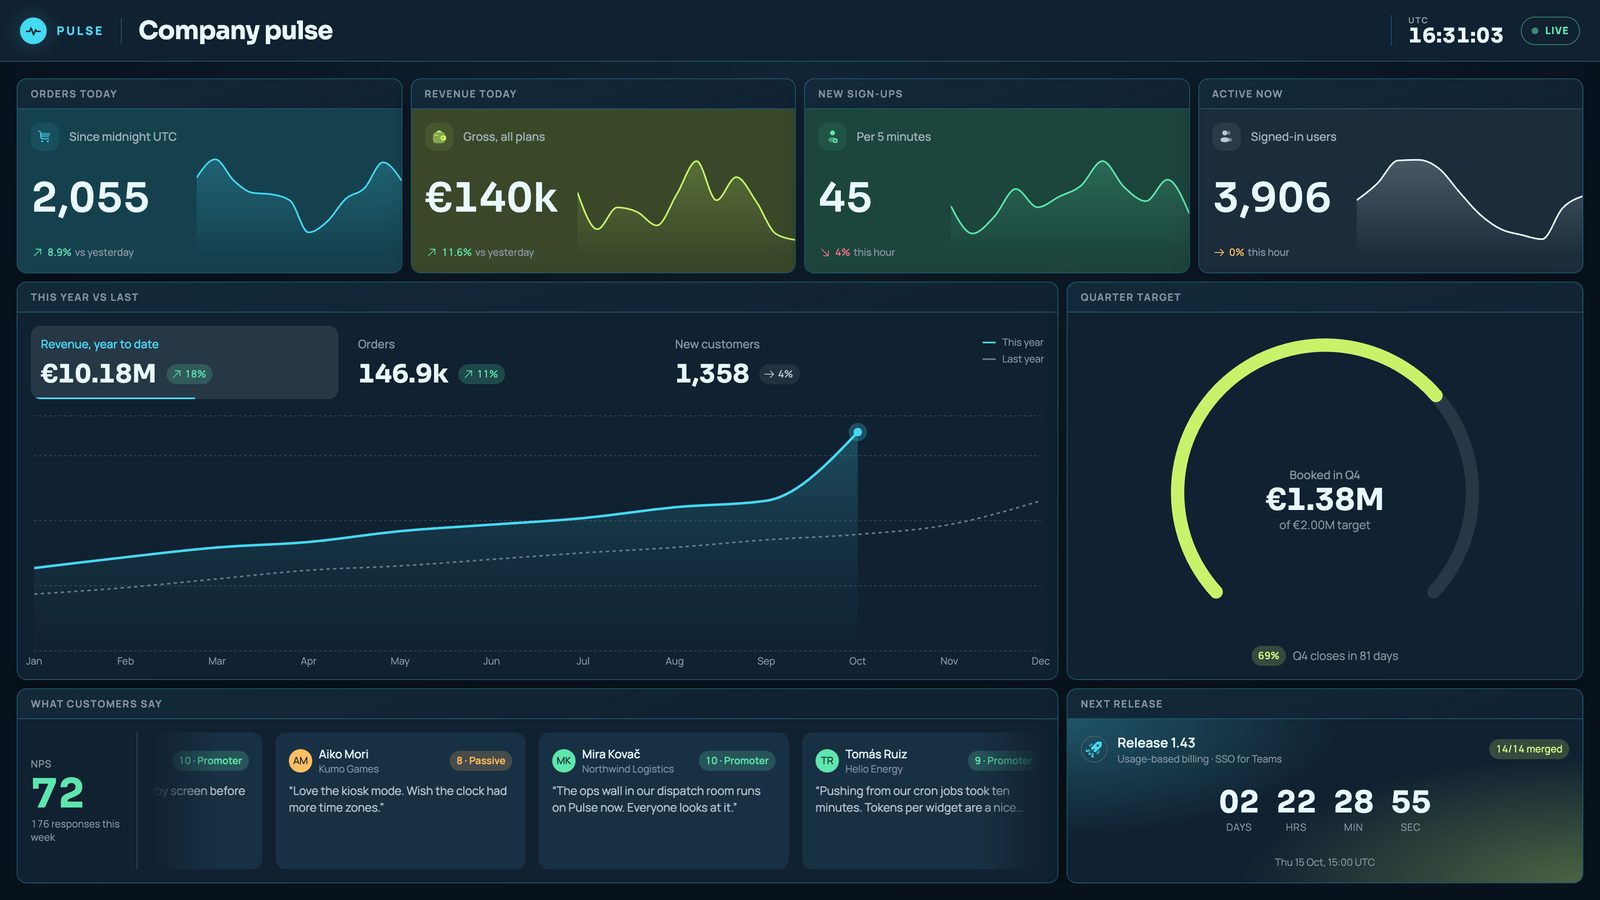Click the €1.38M booked value
This screenshot has width=1600, height=900.
[1324, 499]
